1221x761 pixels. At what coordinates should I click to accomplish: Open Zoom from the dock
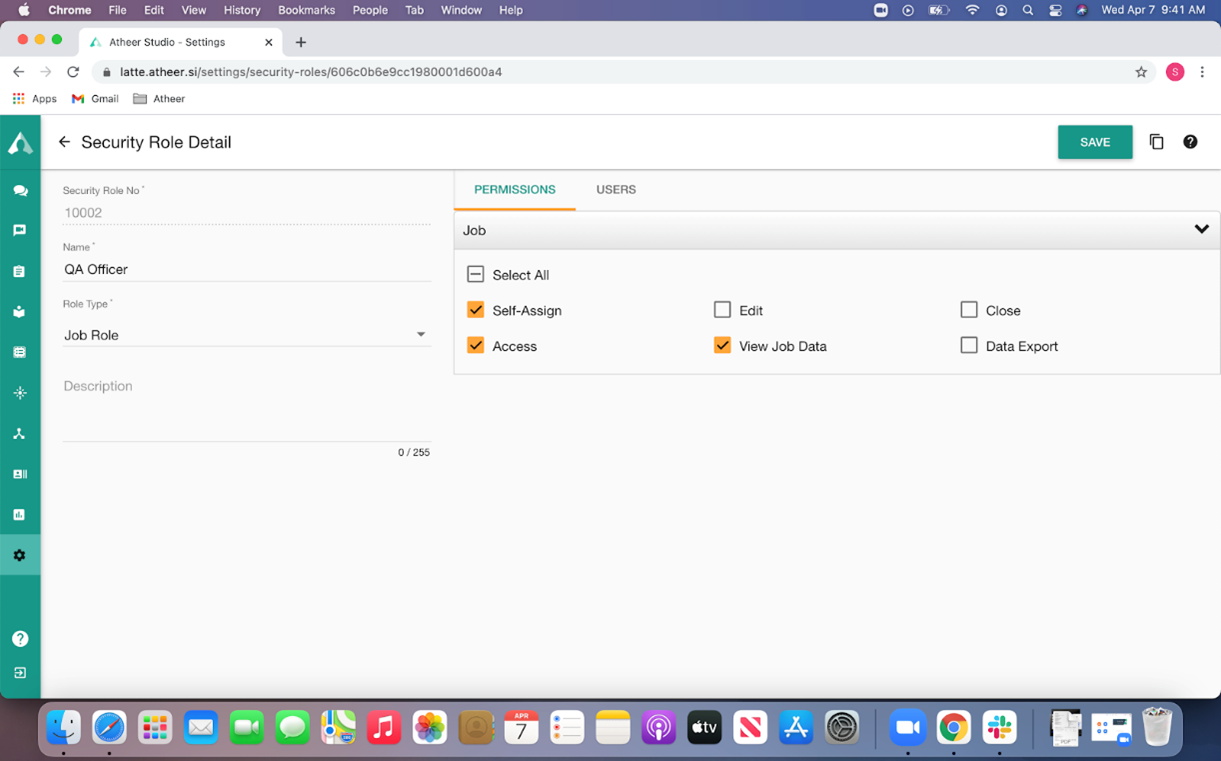(908, 727)
